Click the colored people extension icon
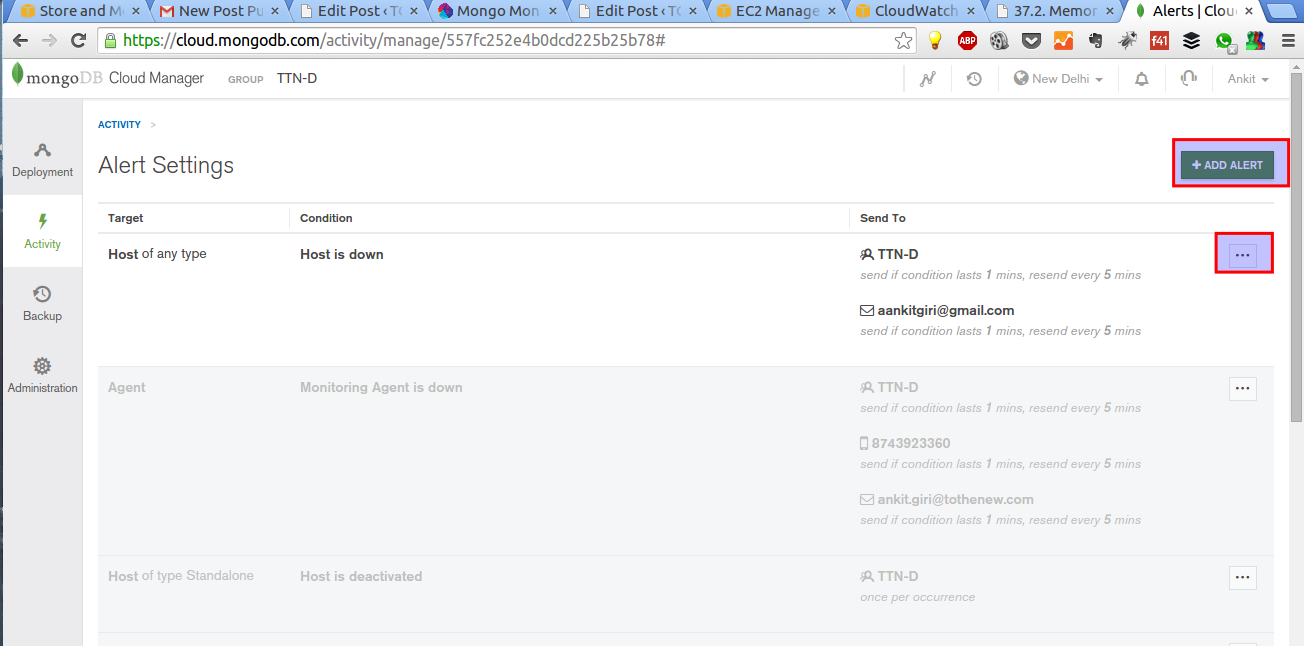1304x646 pixels. click(1256, 41)
